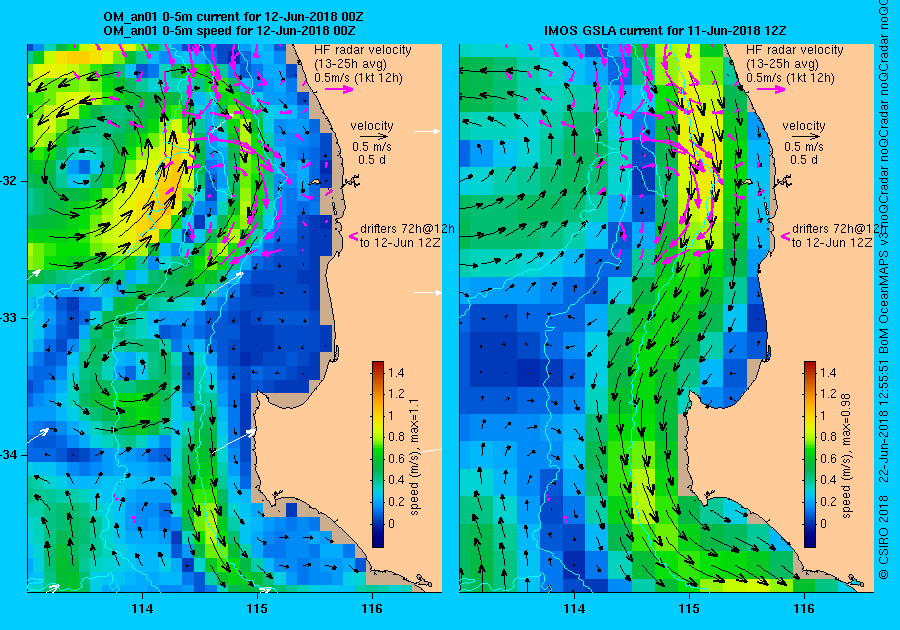Click longitude label "116" under right map
The width and height of the screenshot is (900, 630).
804,609
